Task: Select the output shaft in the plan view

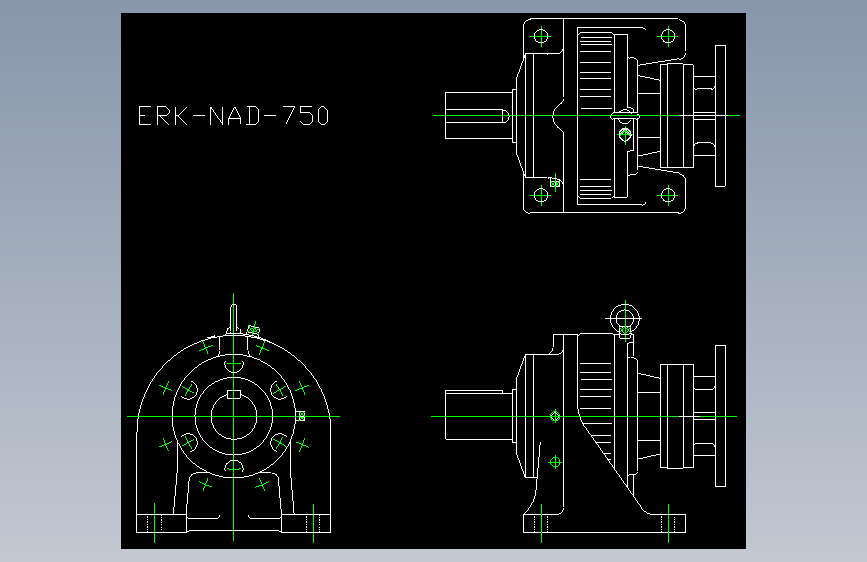Action: pyautogui.click(x=478, y=116)
